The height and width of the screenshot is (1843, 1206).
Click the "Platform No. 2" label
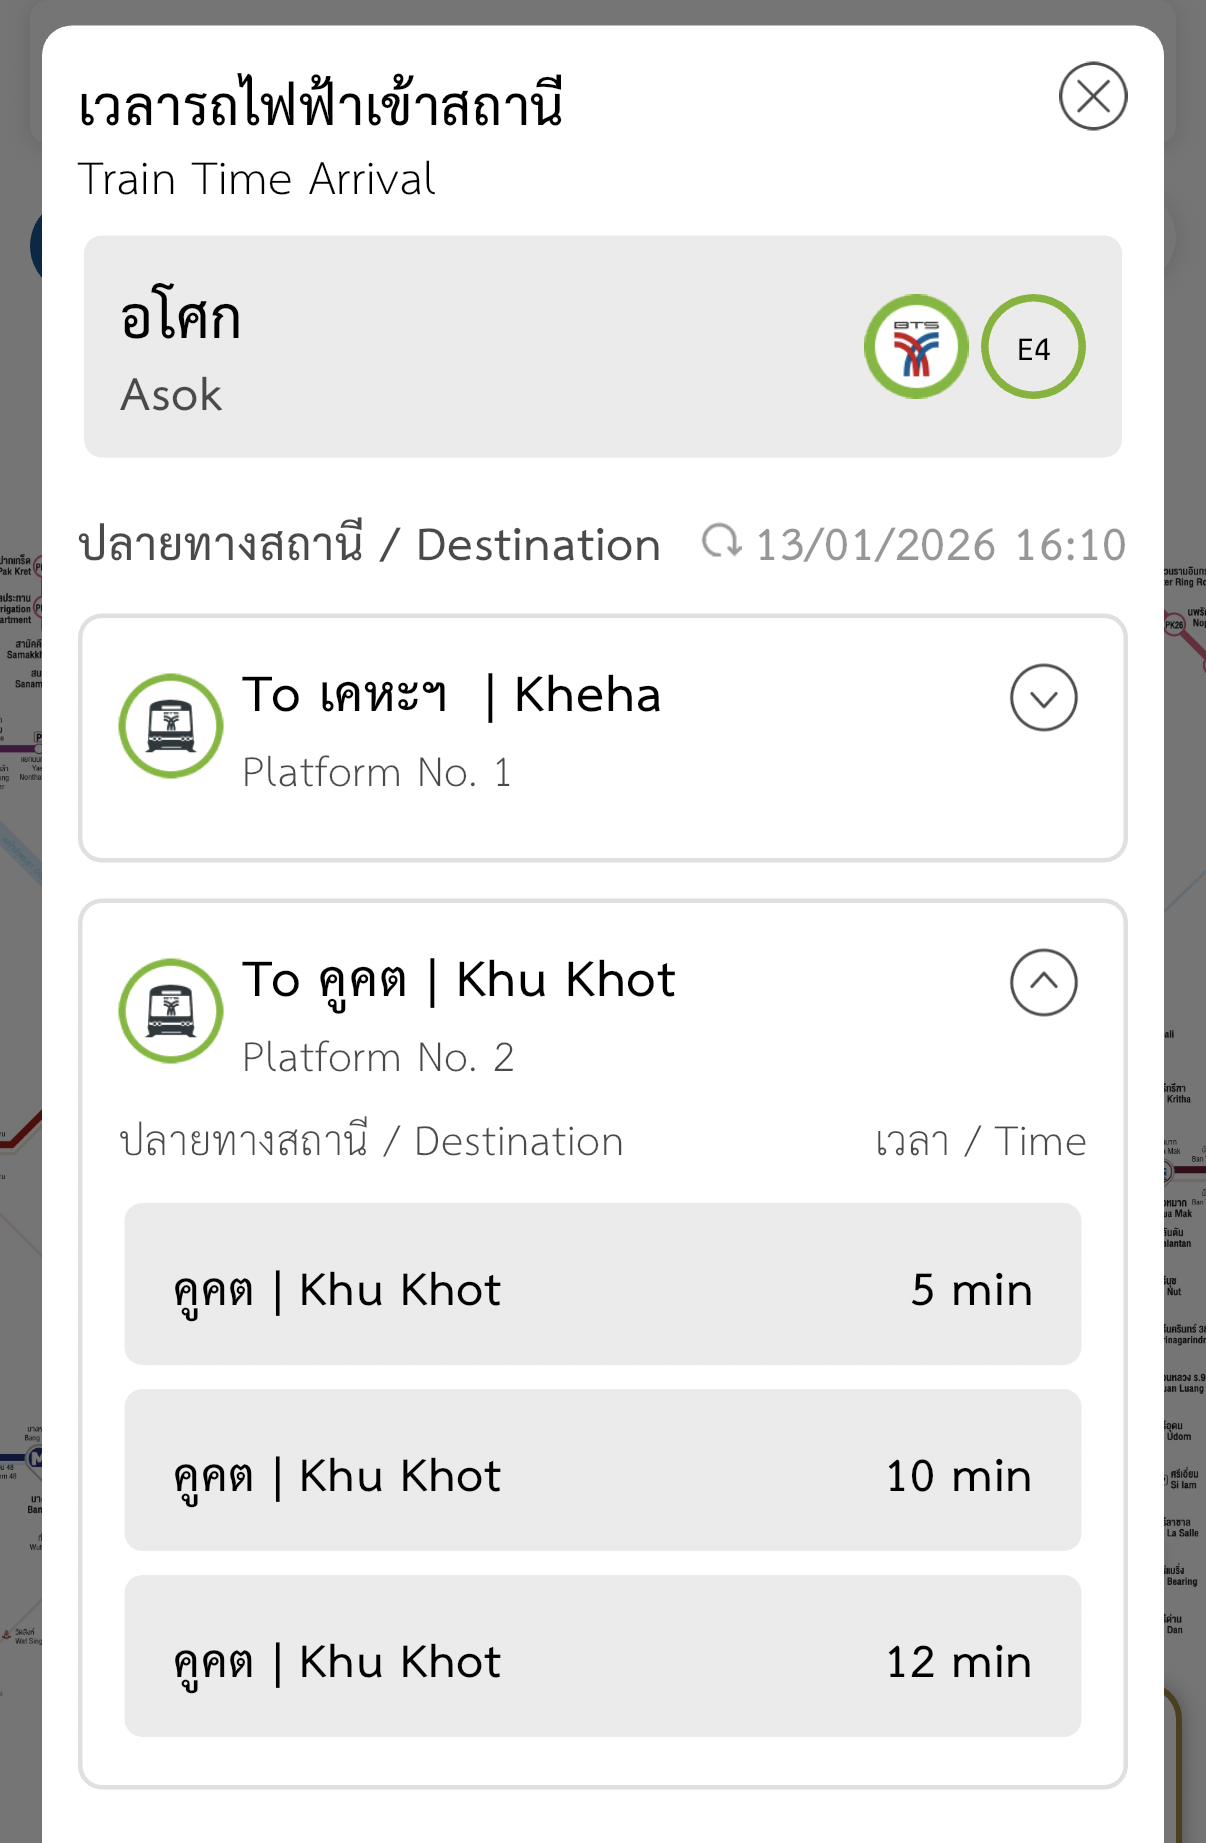coord(378,1058)
